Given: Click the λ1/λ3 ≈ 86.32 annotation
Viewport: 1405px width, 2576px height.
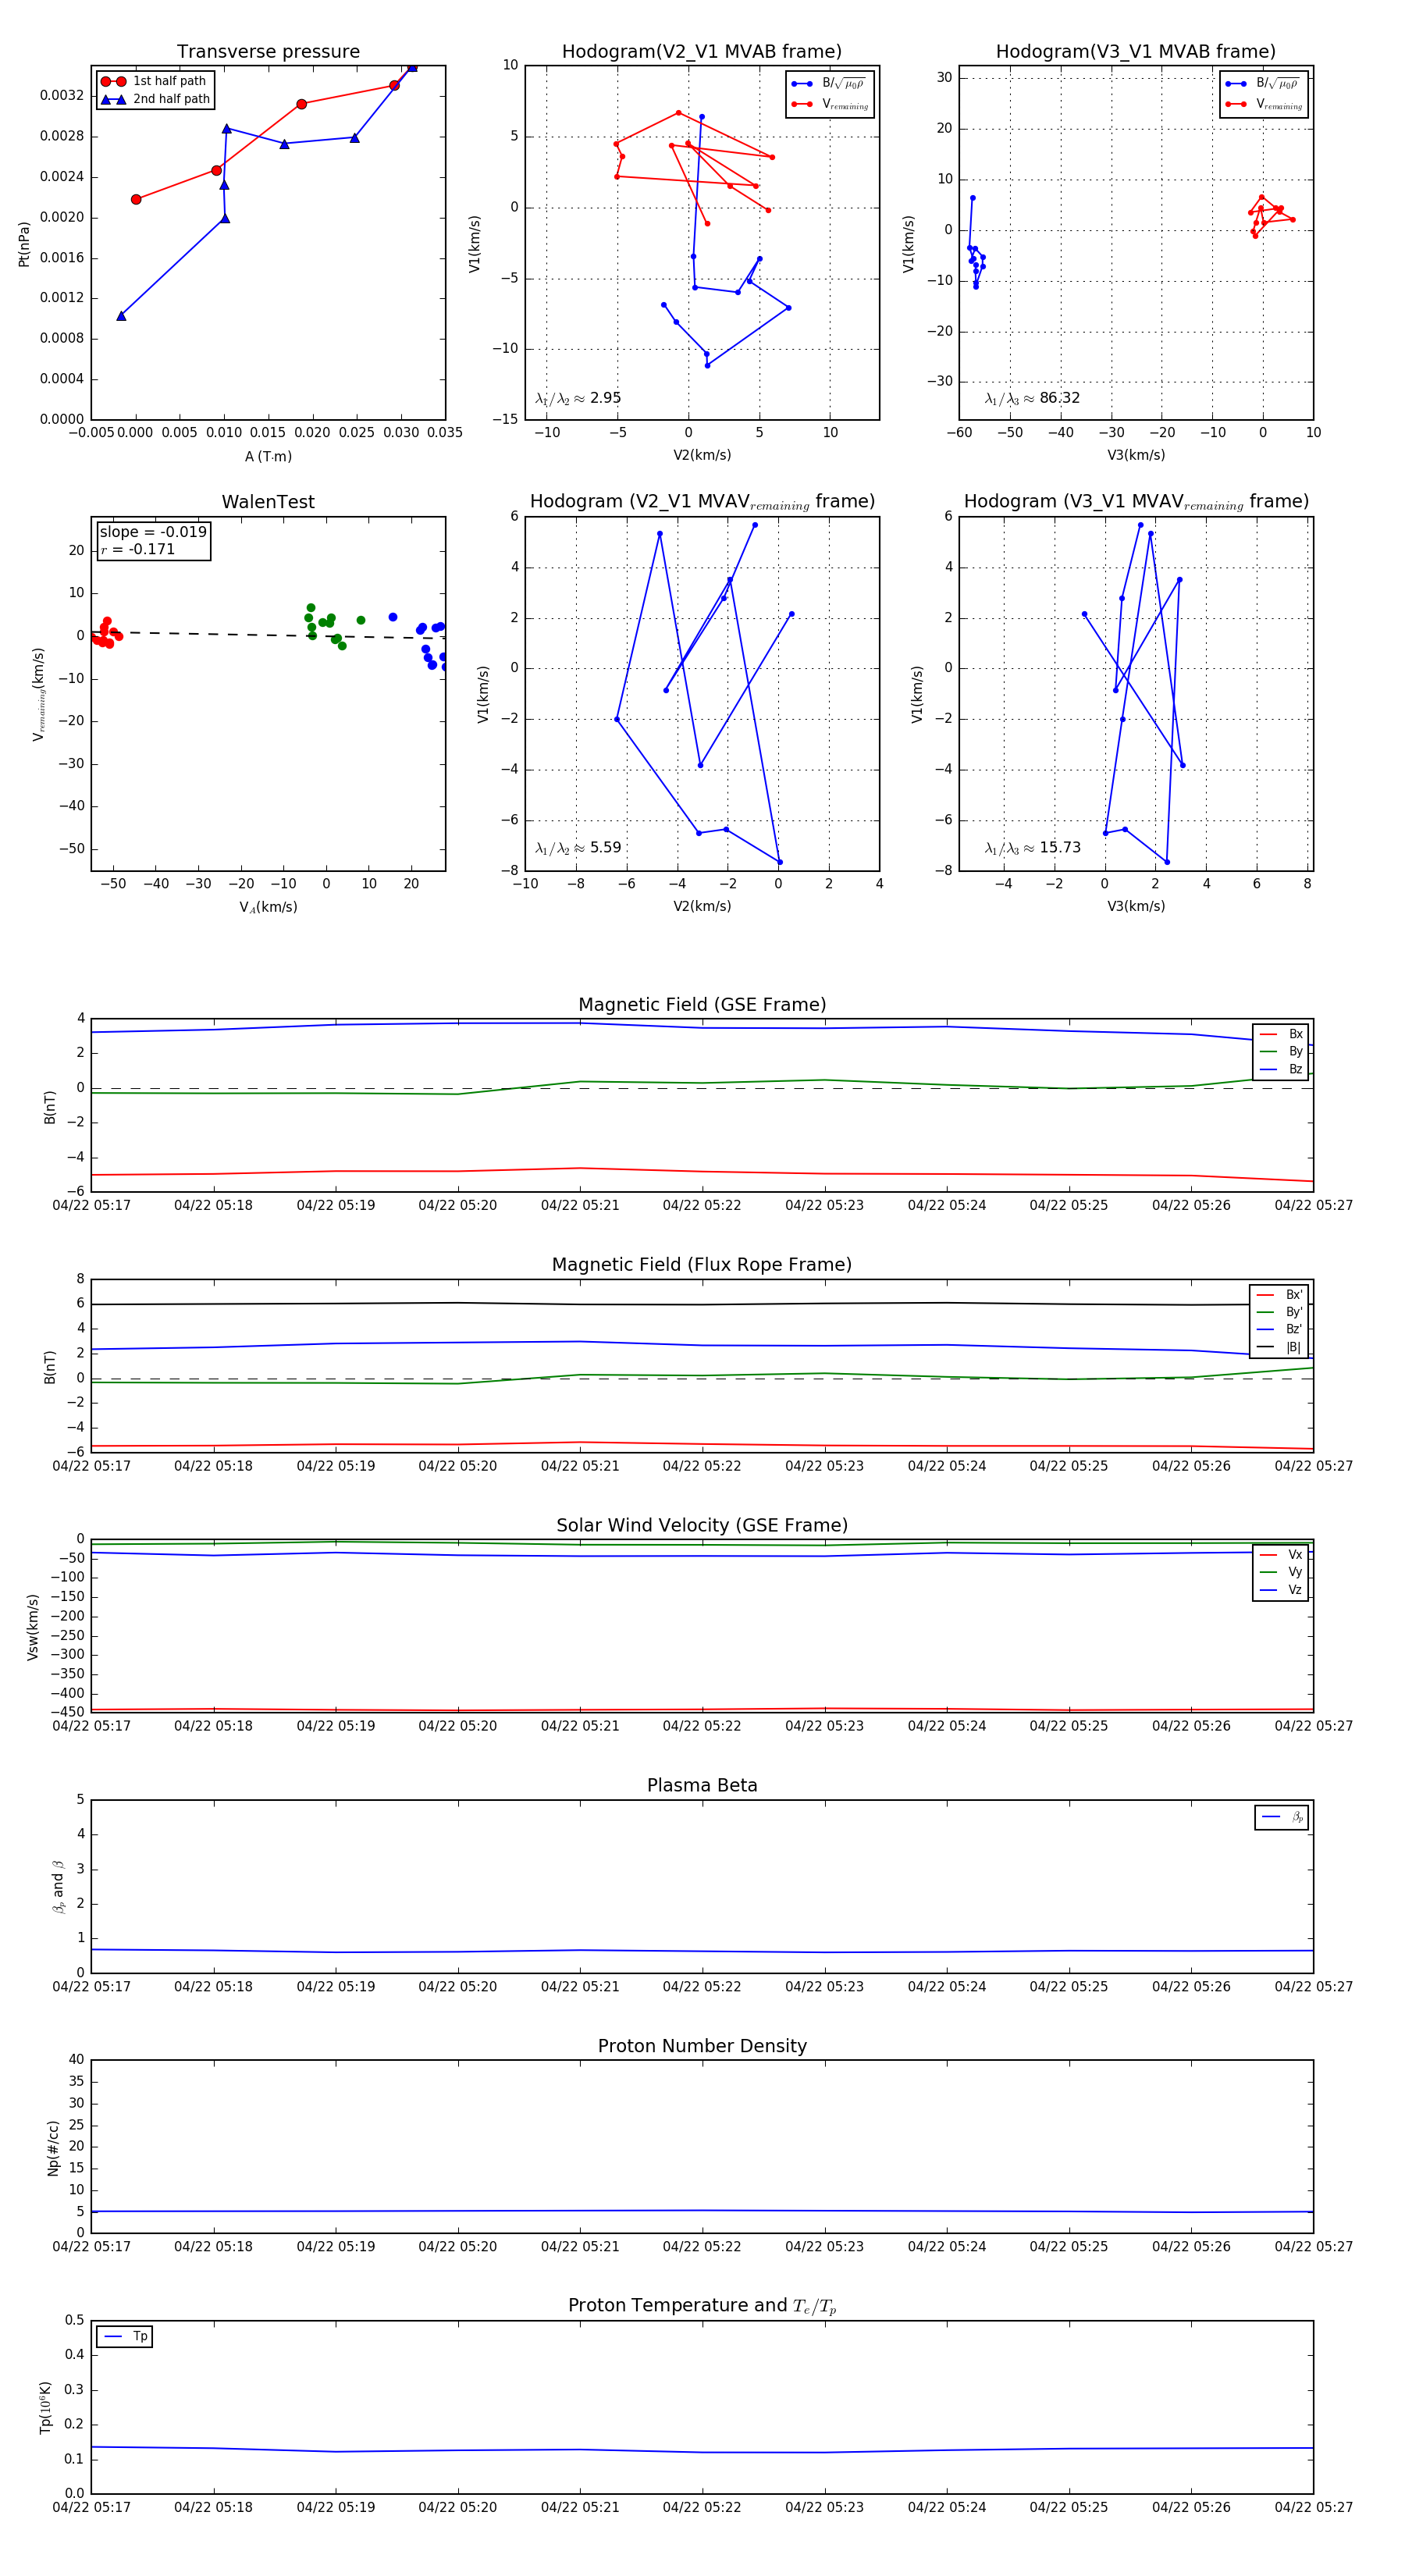Looking at the screenshot, I should (x=1032, y=398).
